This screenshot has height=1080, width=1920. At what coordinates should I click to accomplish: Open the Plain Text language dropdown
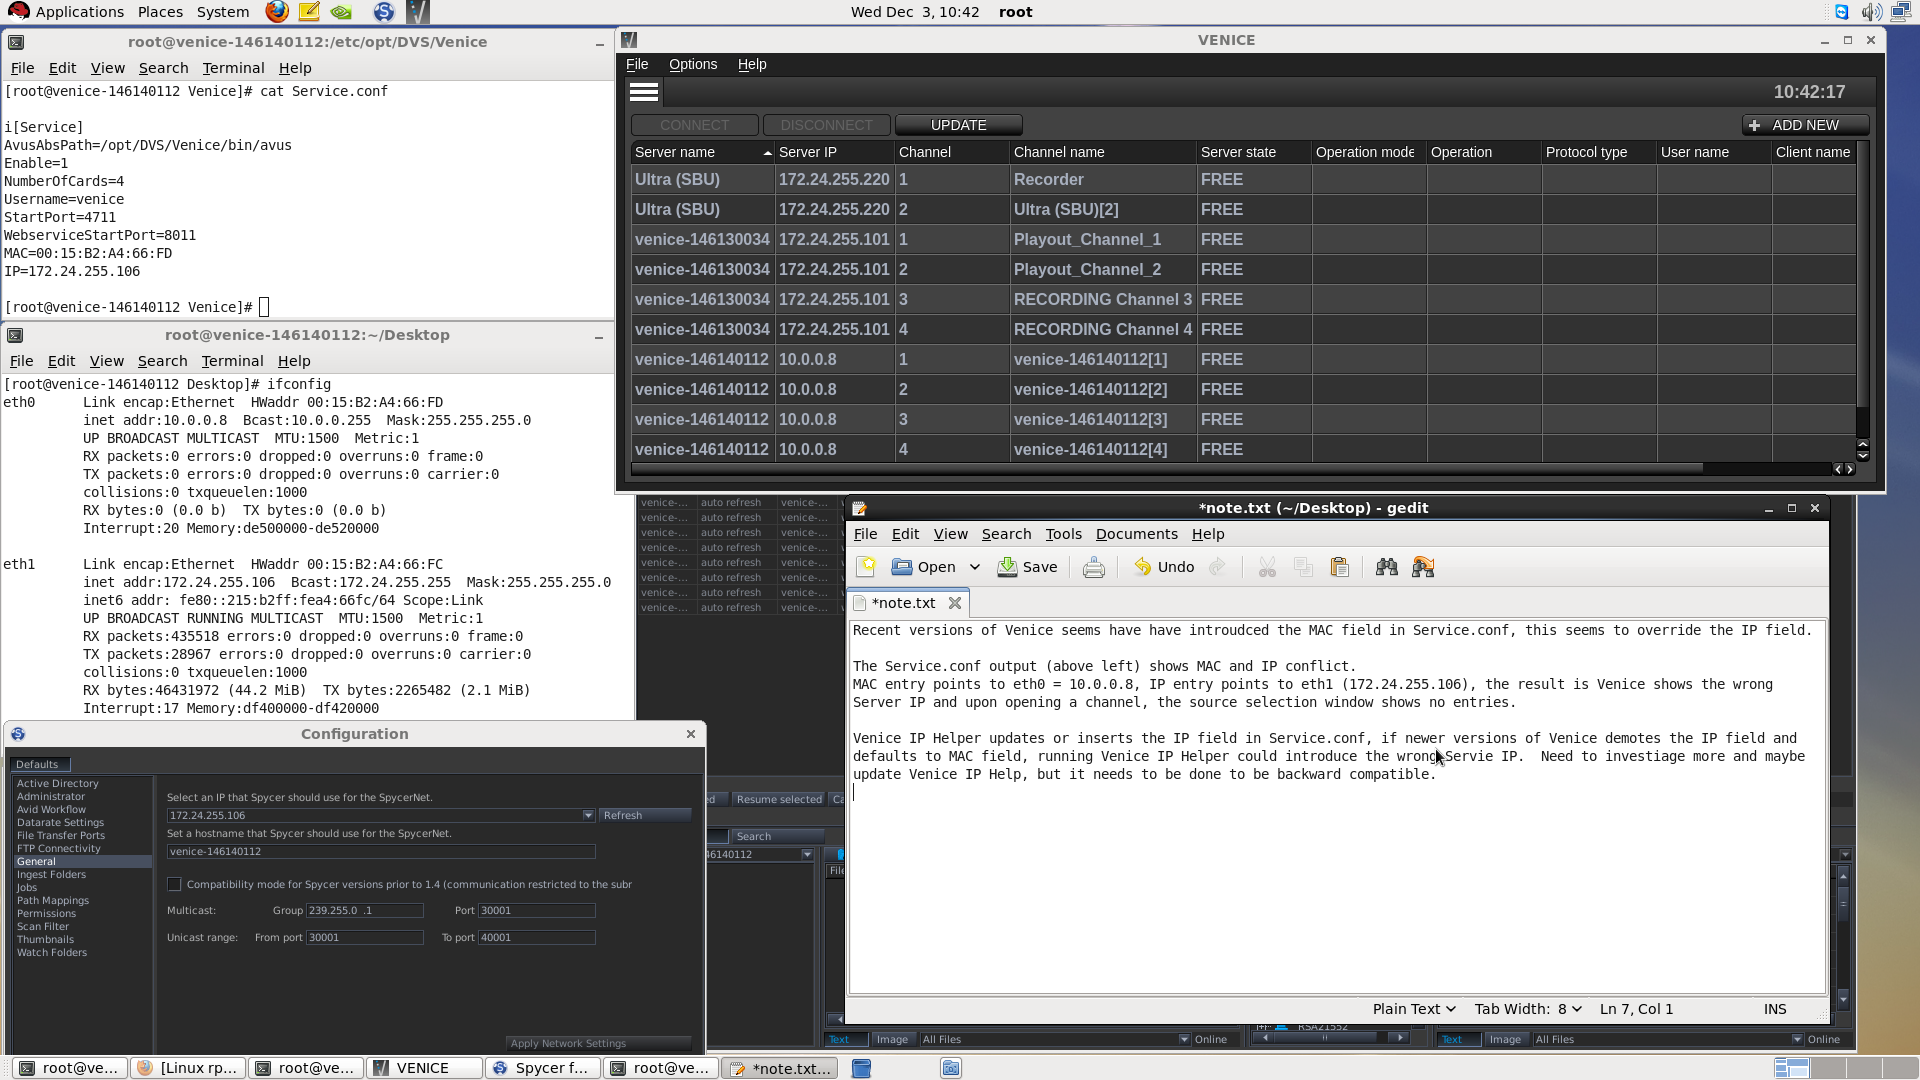coord(1413,1009)
